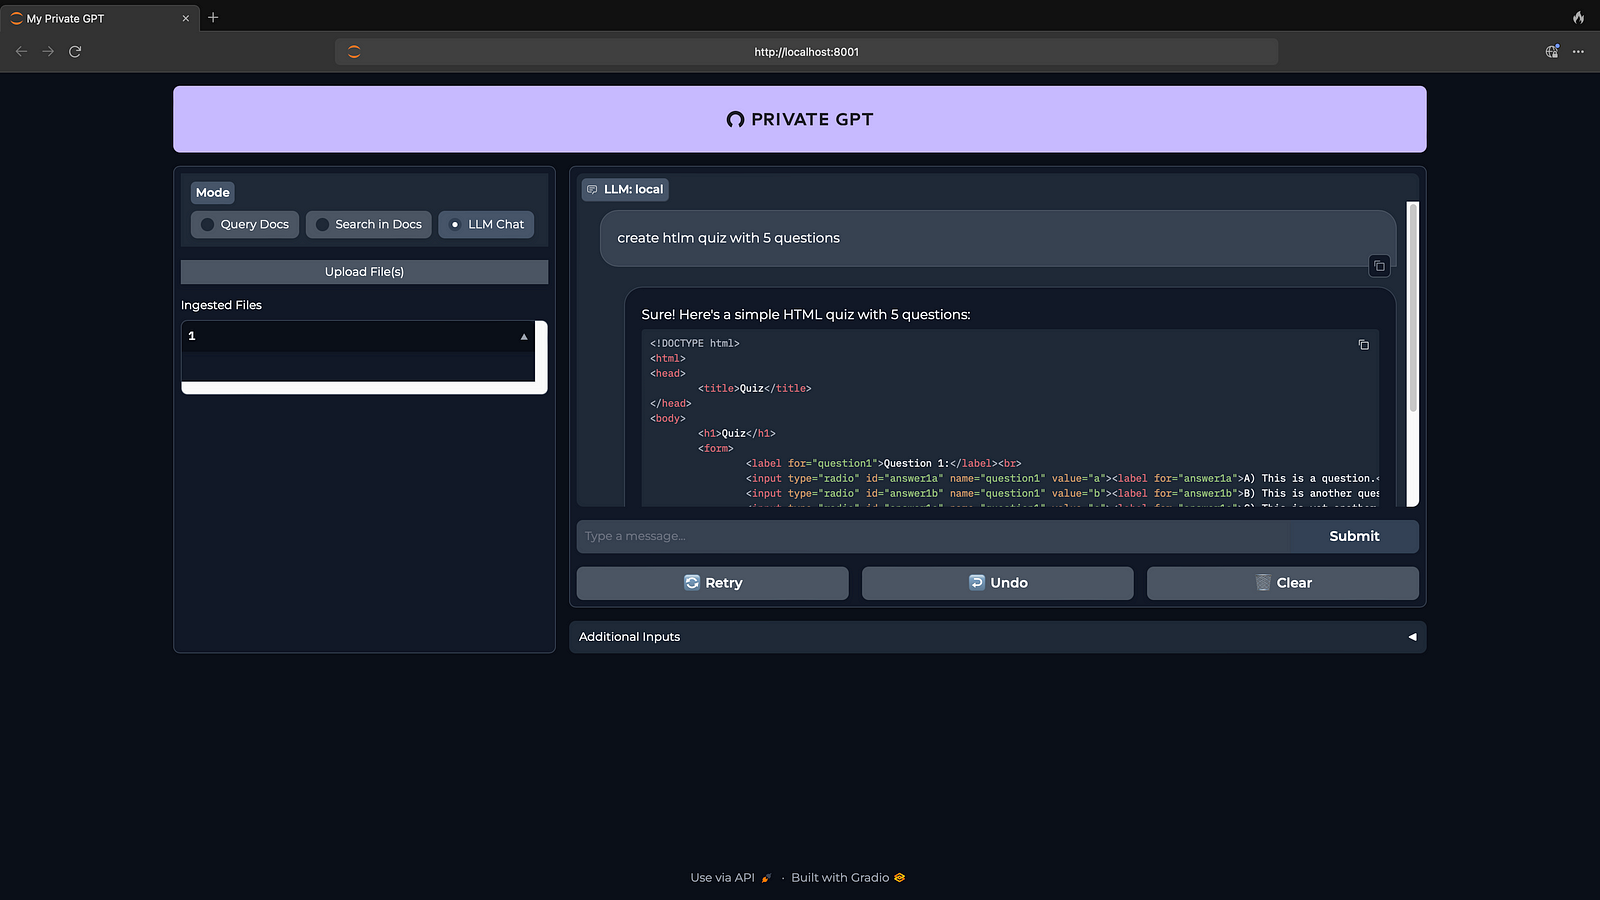
Task: Click the browser reload icon
Action: click(x=75, y=51)
